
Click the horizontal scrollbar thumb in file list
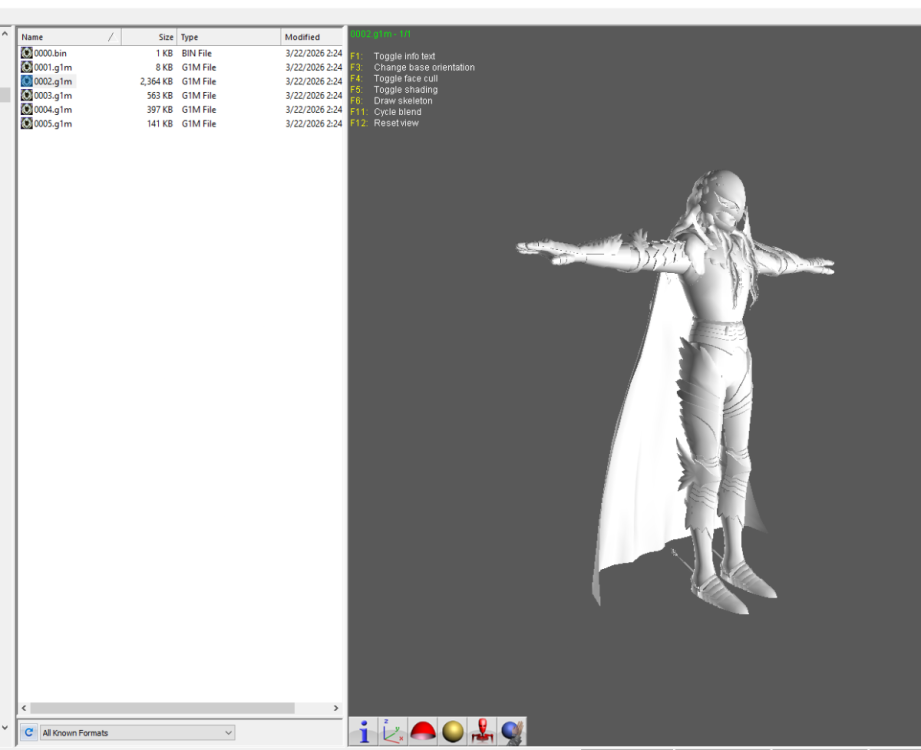point(162,708)
